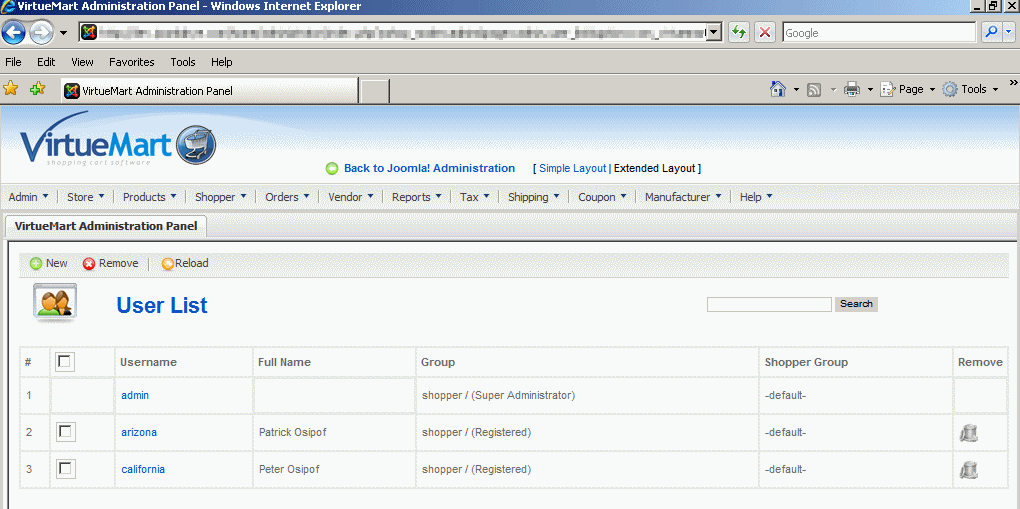Toggle the select-all checkbox in header
The image size is (1020, 509).
tap(65, 361)
